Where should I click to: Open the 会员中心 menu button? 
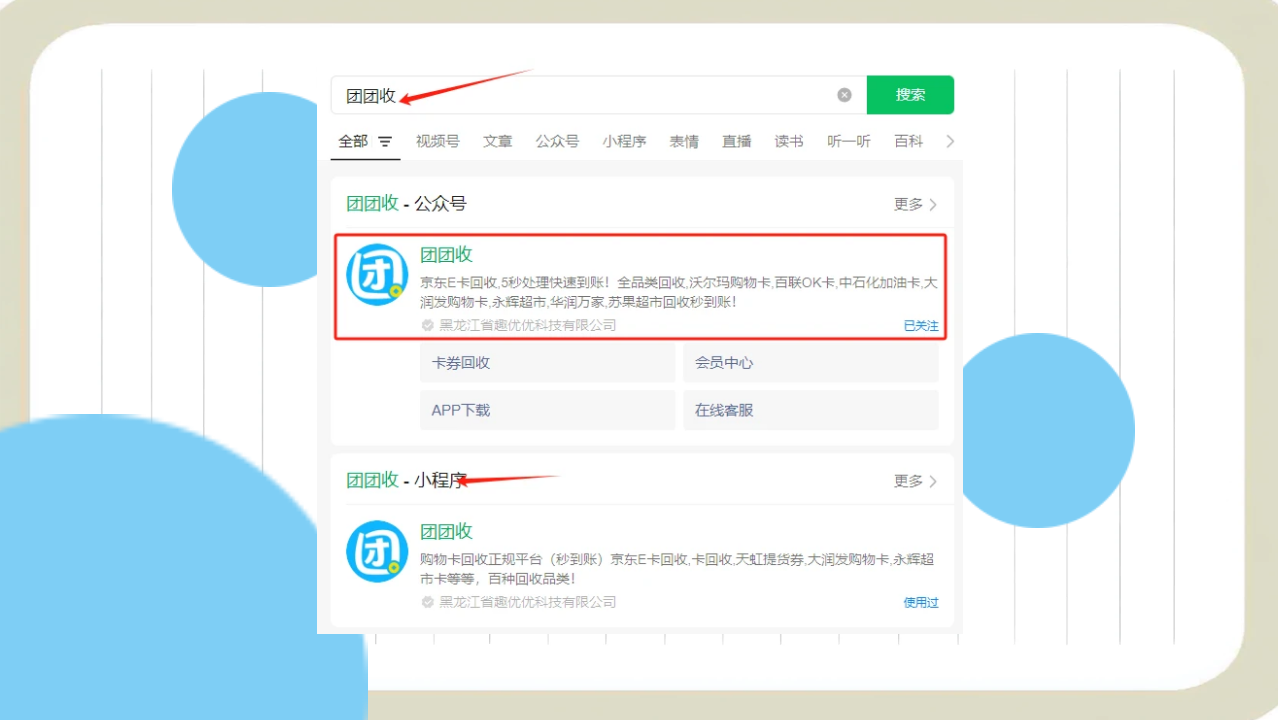click(x=811, y=363)
